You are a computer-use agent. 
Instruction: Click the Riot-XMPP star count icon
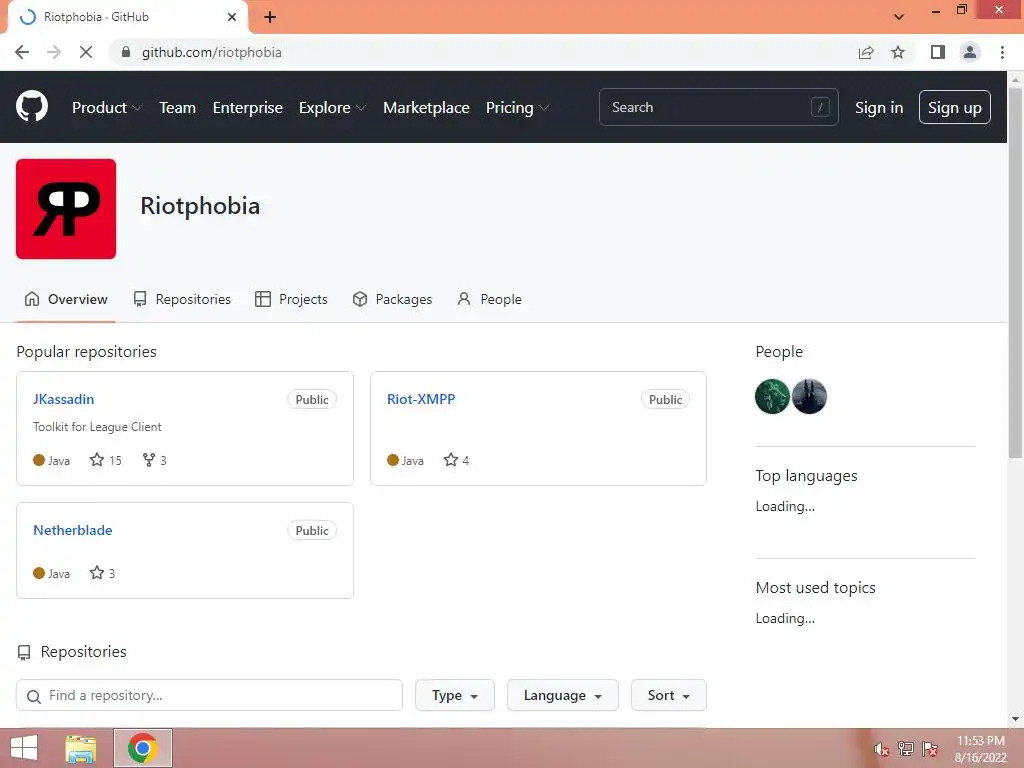pos(451,460)
